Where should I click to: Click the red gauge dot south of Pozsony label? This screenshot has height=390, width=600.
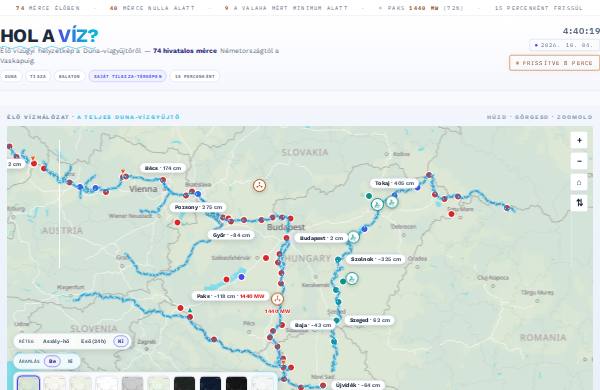coord(177,222)
